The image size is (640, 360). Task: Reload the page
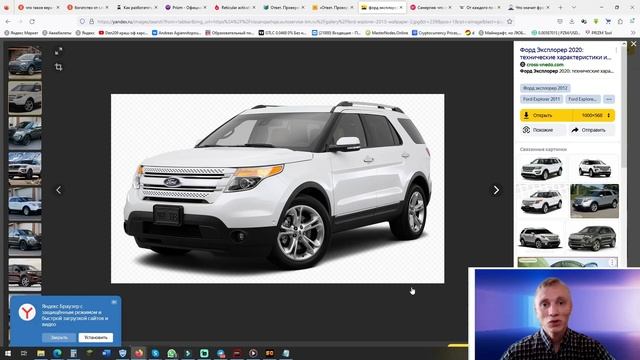click(x=32, y=21)
